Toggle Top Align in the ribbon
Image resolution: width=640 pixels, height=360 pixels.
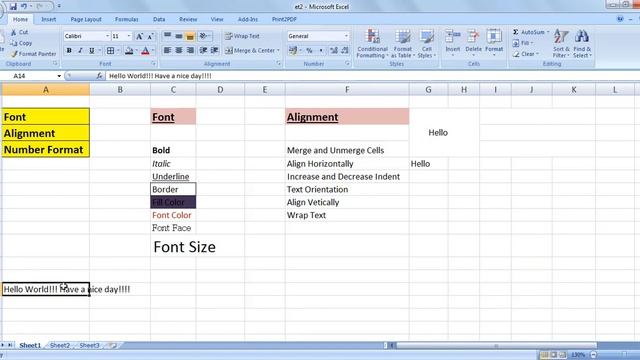tap(167, 36)
